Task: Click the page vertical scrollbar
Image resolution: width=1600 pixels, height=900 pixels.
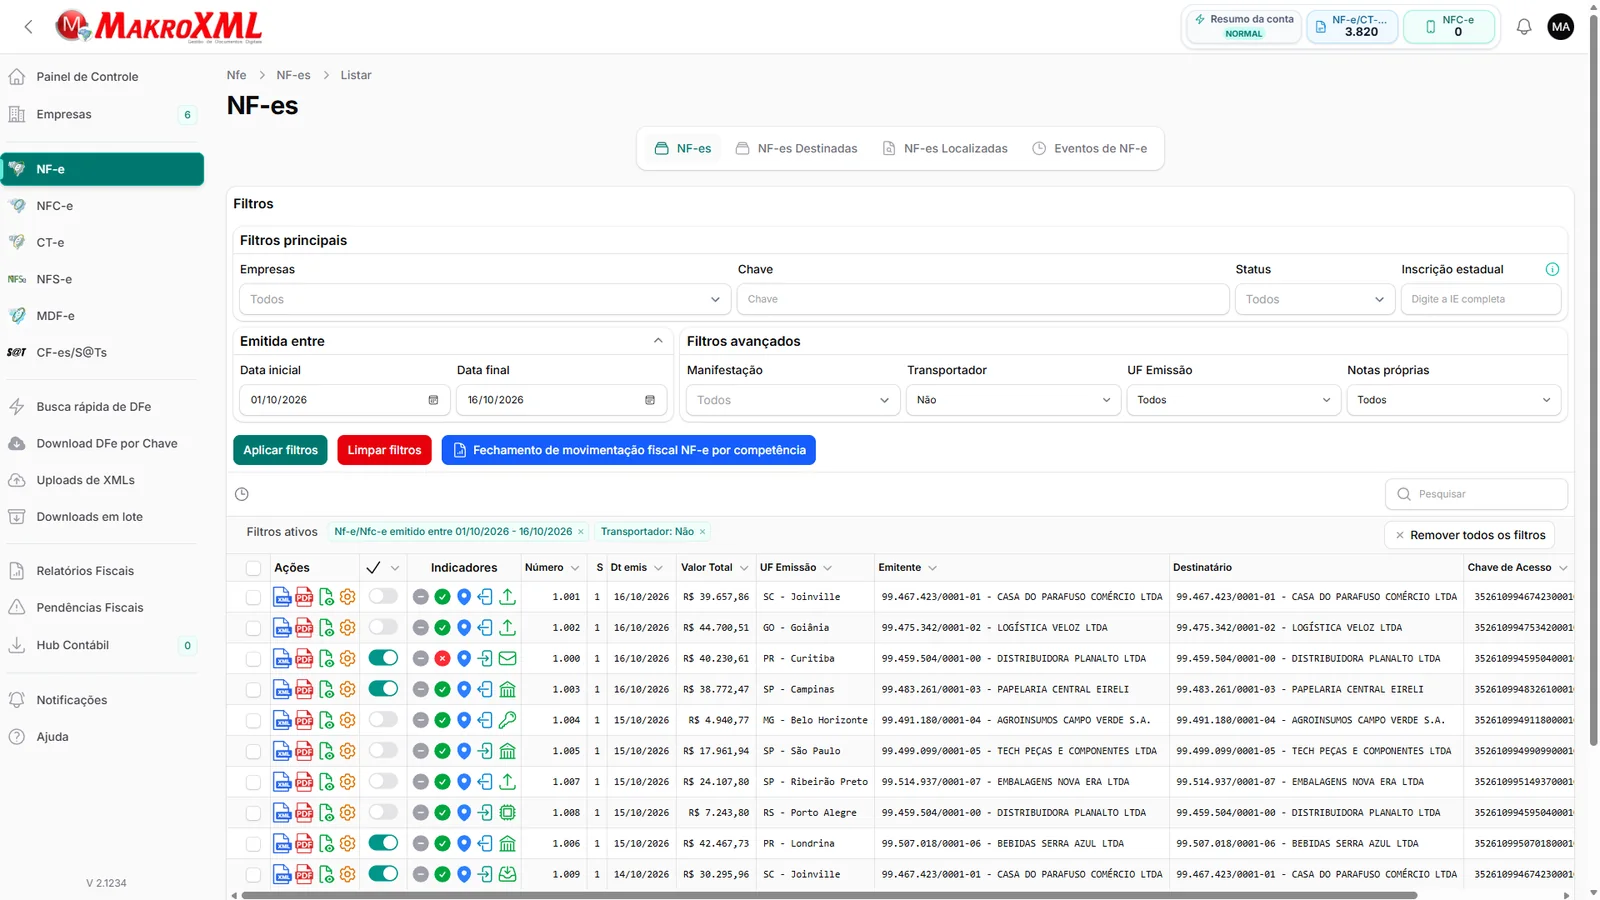Action: 1593,380
